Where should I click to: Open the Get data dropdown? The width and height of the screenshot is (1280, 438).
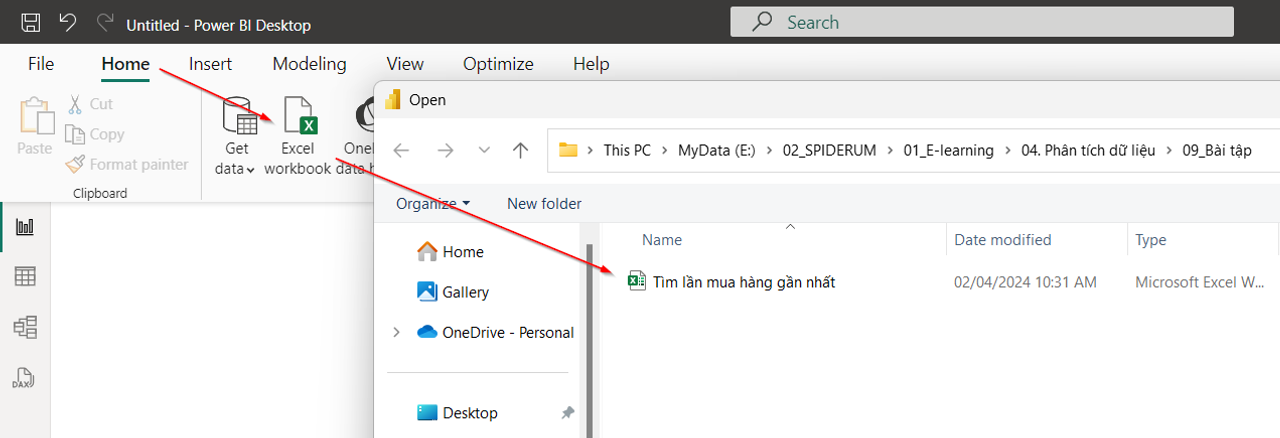[x=236, y=136]
